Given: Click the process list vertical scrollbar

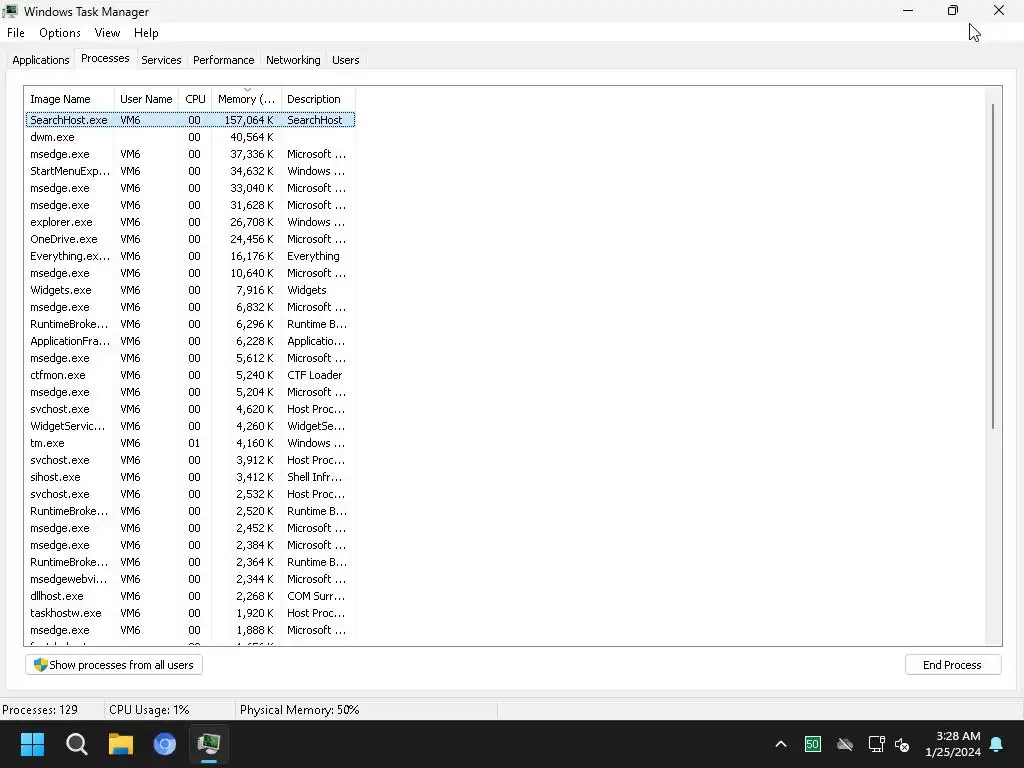Looking at the screenshot, I should [993, 266].
